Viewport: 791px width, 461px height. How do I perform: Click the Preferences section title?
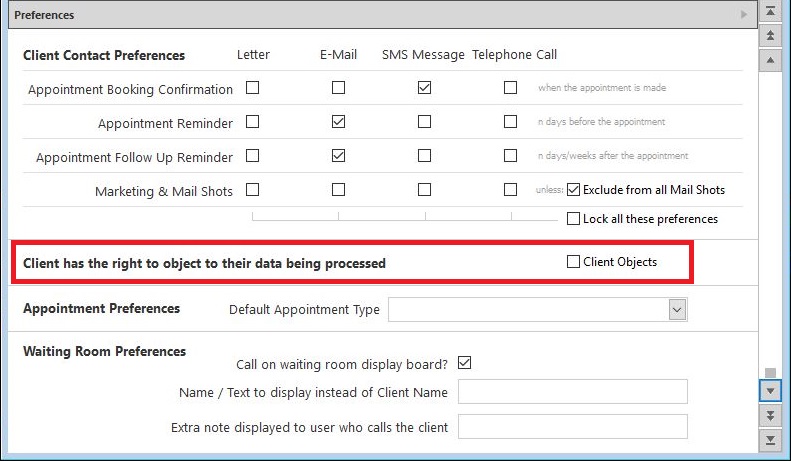[44, 15]
